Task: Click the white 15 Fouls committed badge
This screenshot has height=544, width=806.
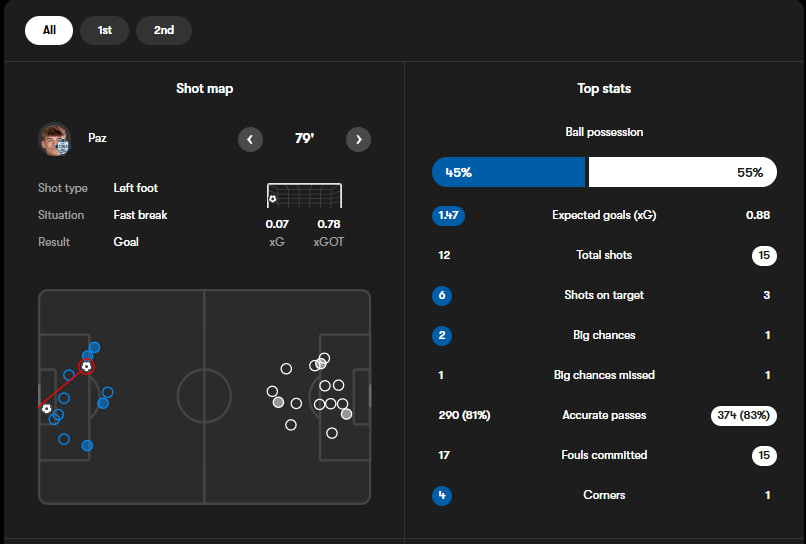Action: (764, 455)
